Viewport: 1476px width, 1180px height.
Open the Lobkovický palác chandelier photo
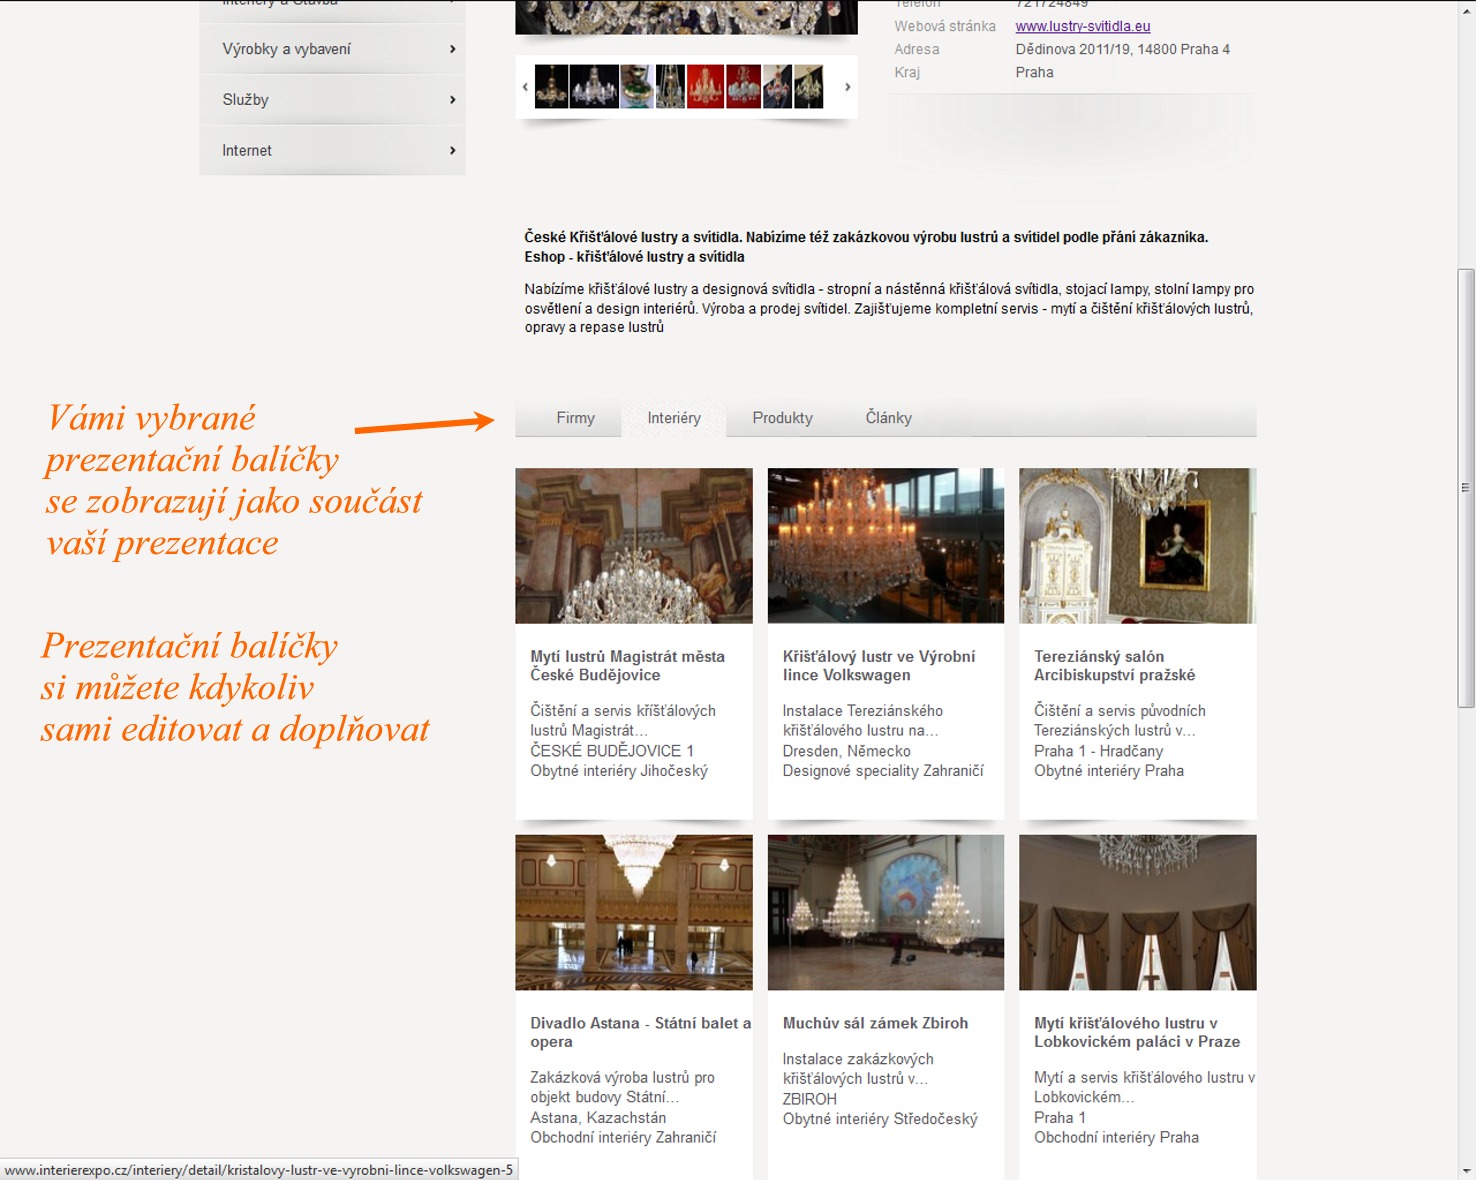tap(1138, 913)
